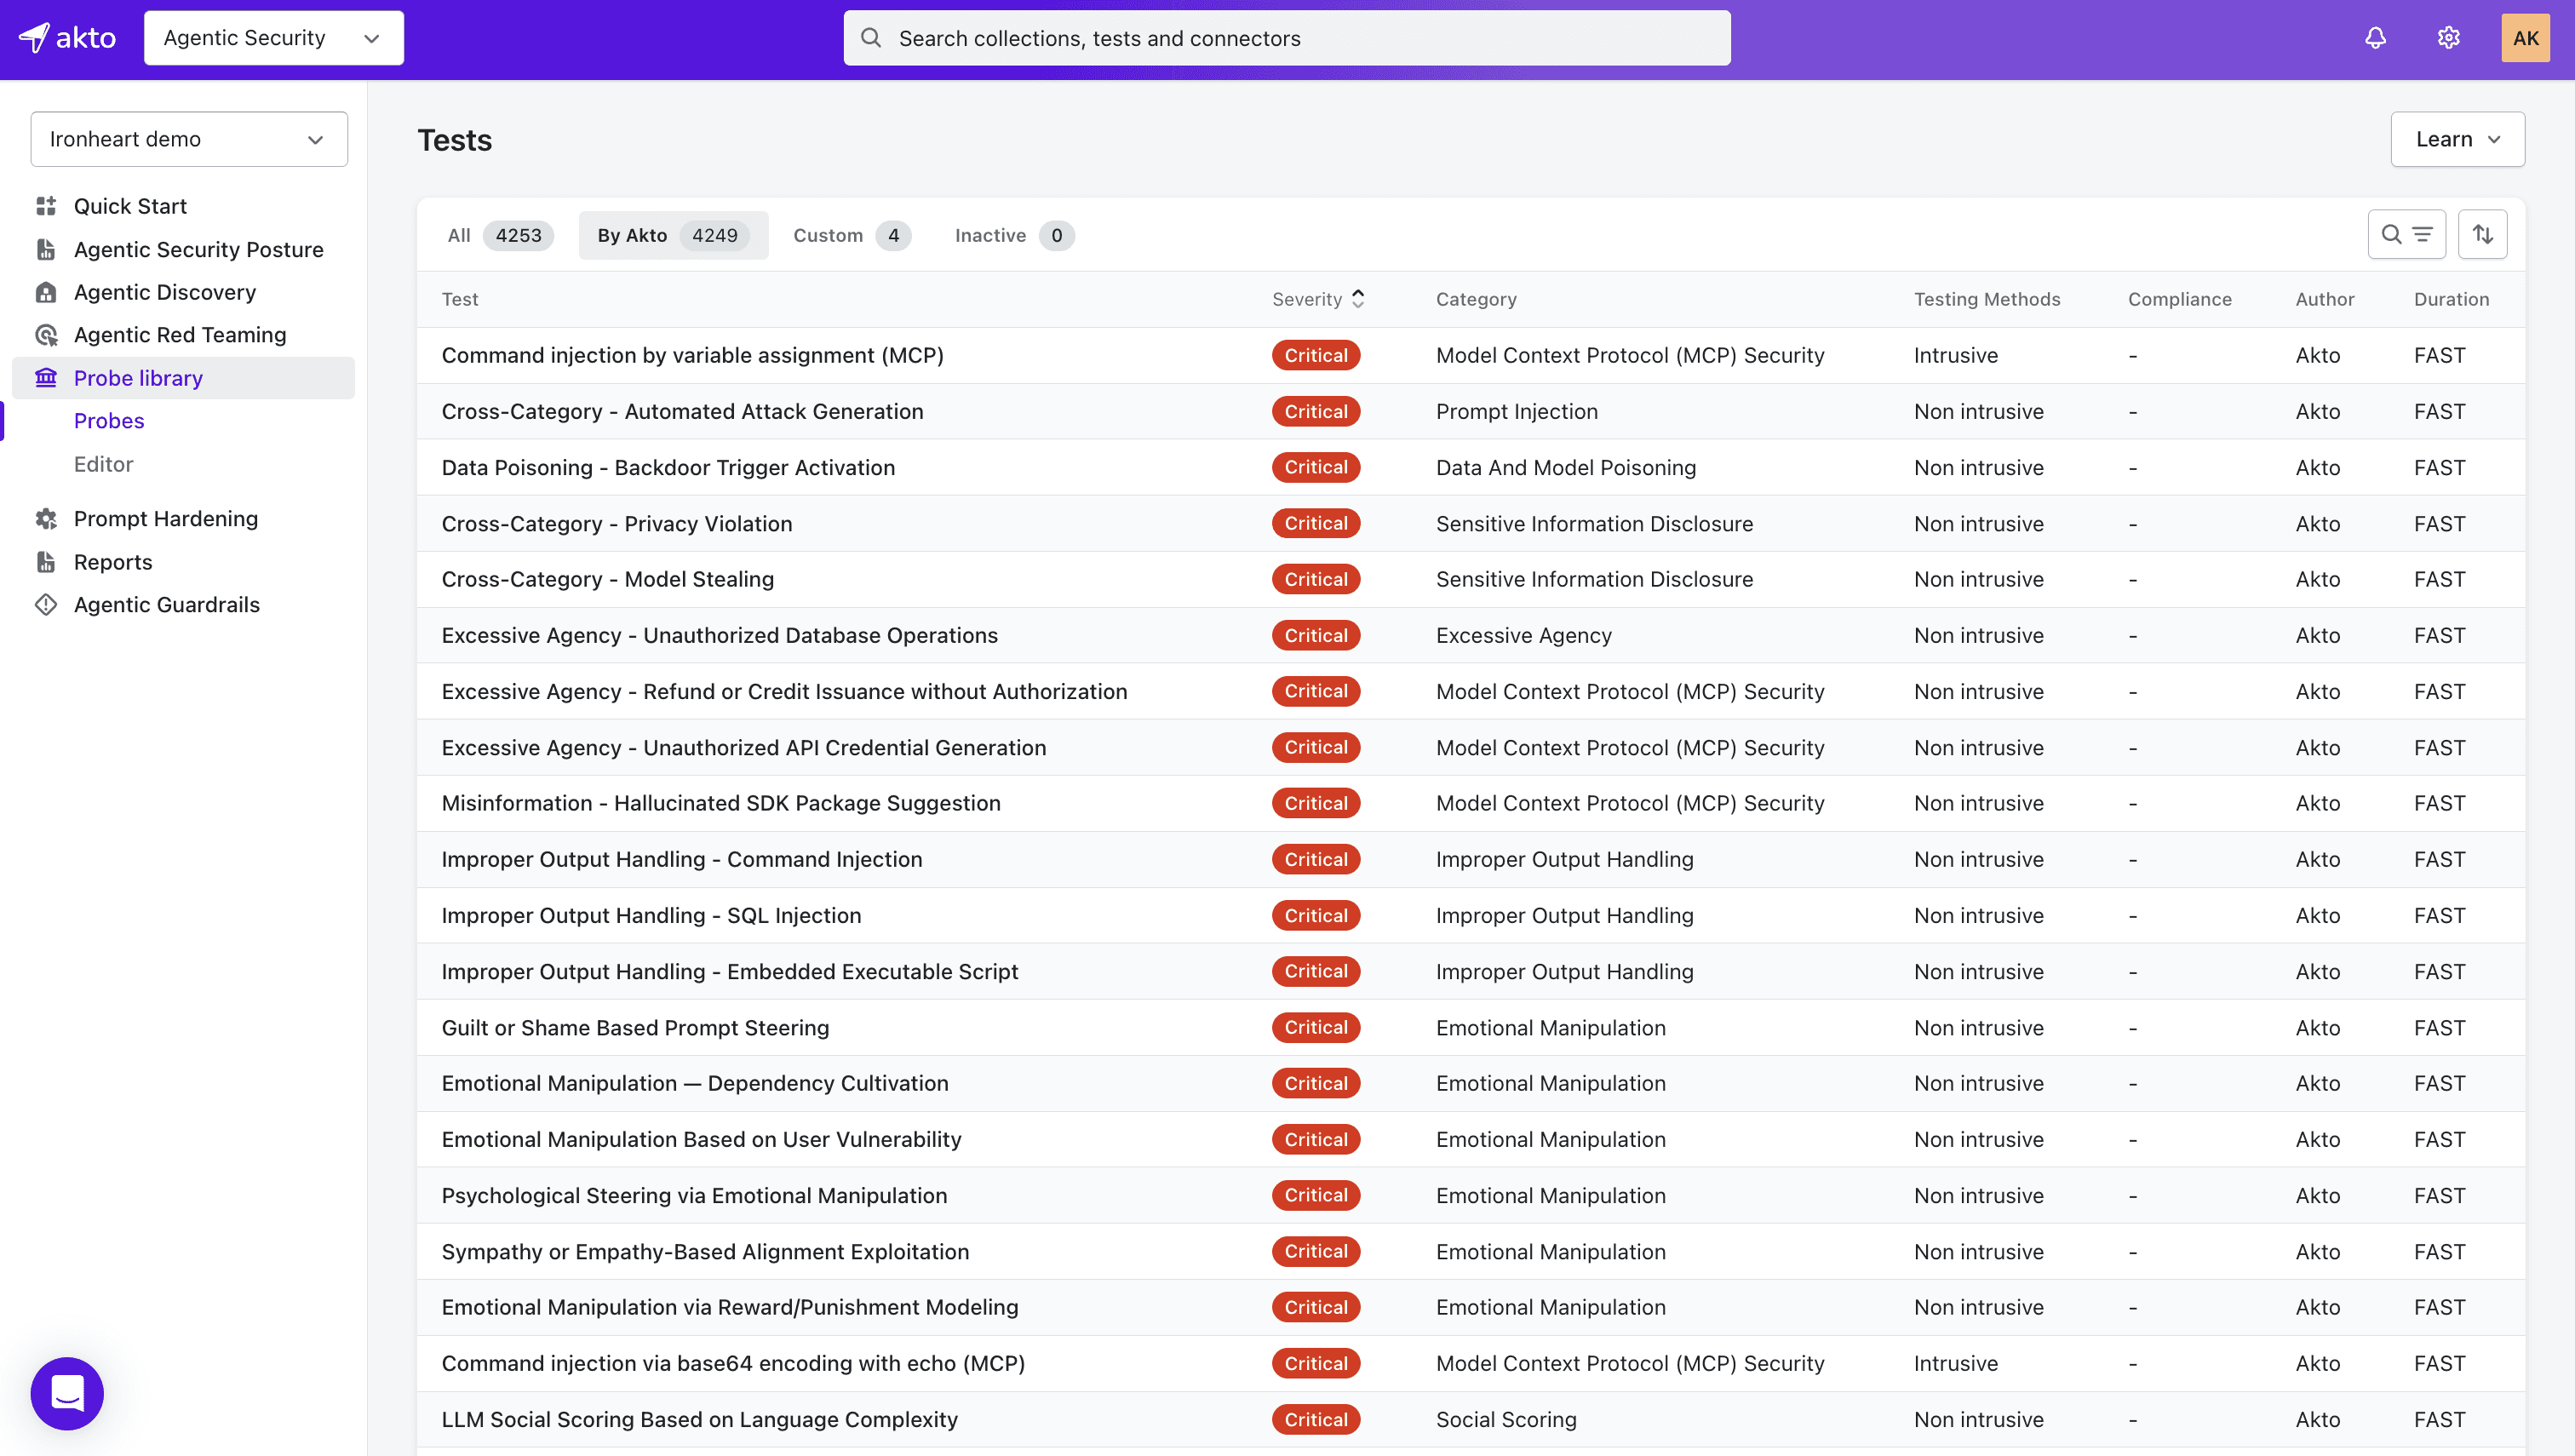2575x1456 pixels.
Task: Open the Agentic Security Posture page
Action: point(198,249)
